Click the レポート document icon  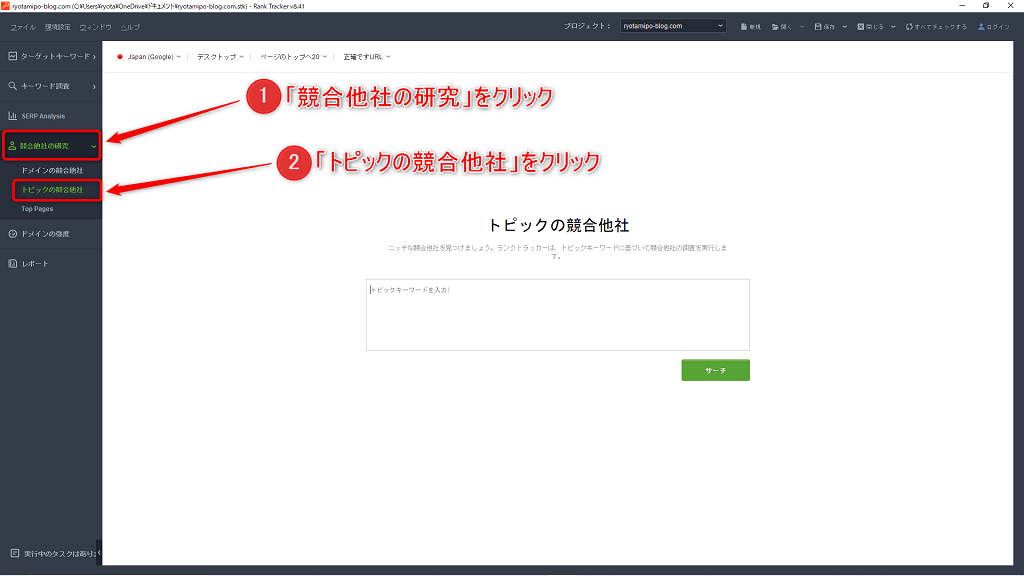tap(12, 264)
